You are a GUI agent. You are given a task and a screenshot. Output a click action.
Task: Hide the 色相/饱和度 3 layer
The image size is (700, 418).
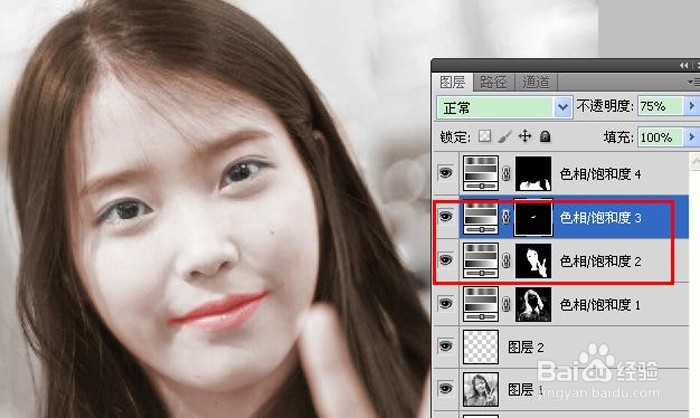446,217
